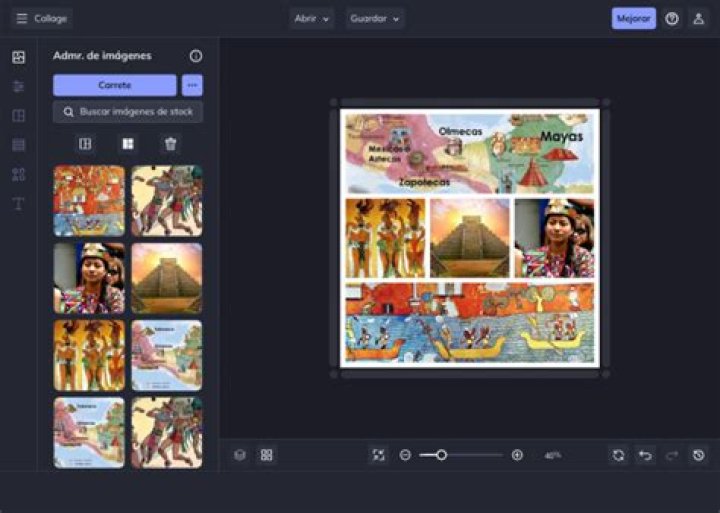720x513 pixels.
Task: Select the customize sliders sidebar icon
Action: 19,86
